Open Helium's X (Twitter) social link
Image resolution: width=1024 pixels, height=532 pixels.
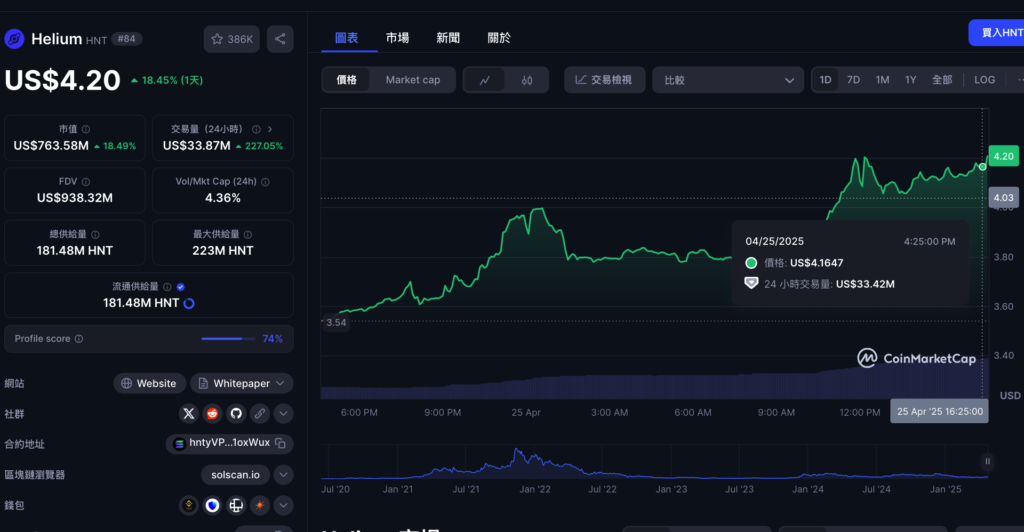pyautogui.click(x=189, y=413)
